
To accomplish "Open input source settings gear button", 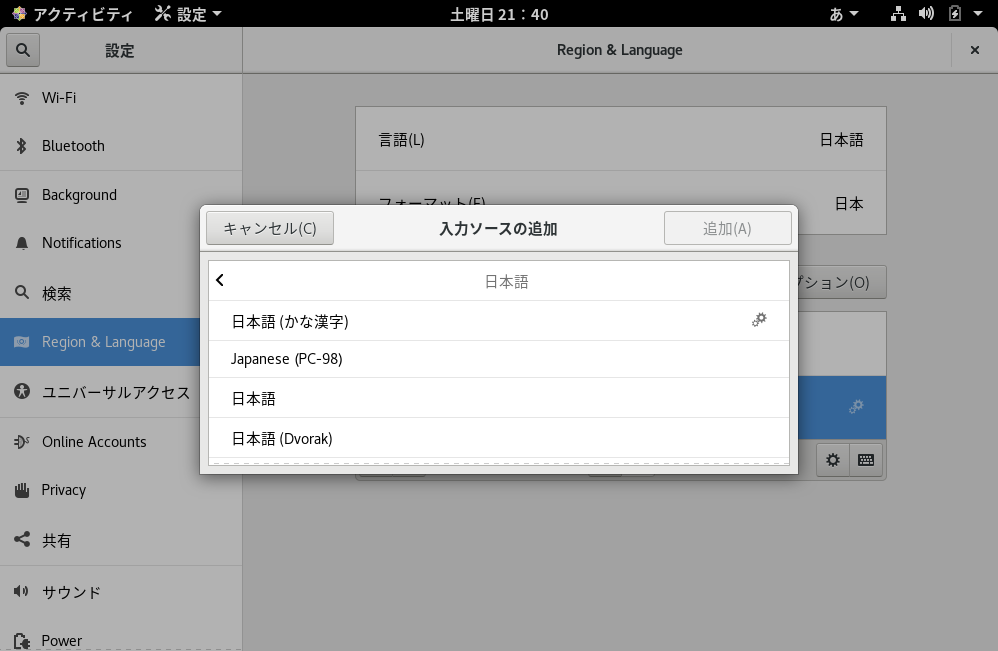I will point(833,460).
